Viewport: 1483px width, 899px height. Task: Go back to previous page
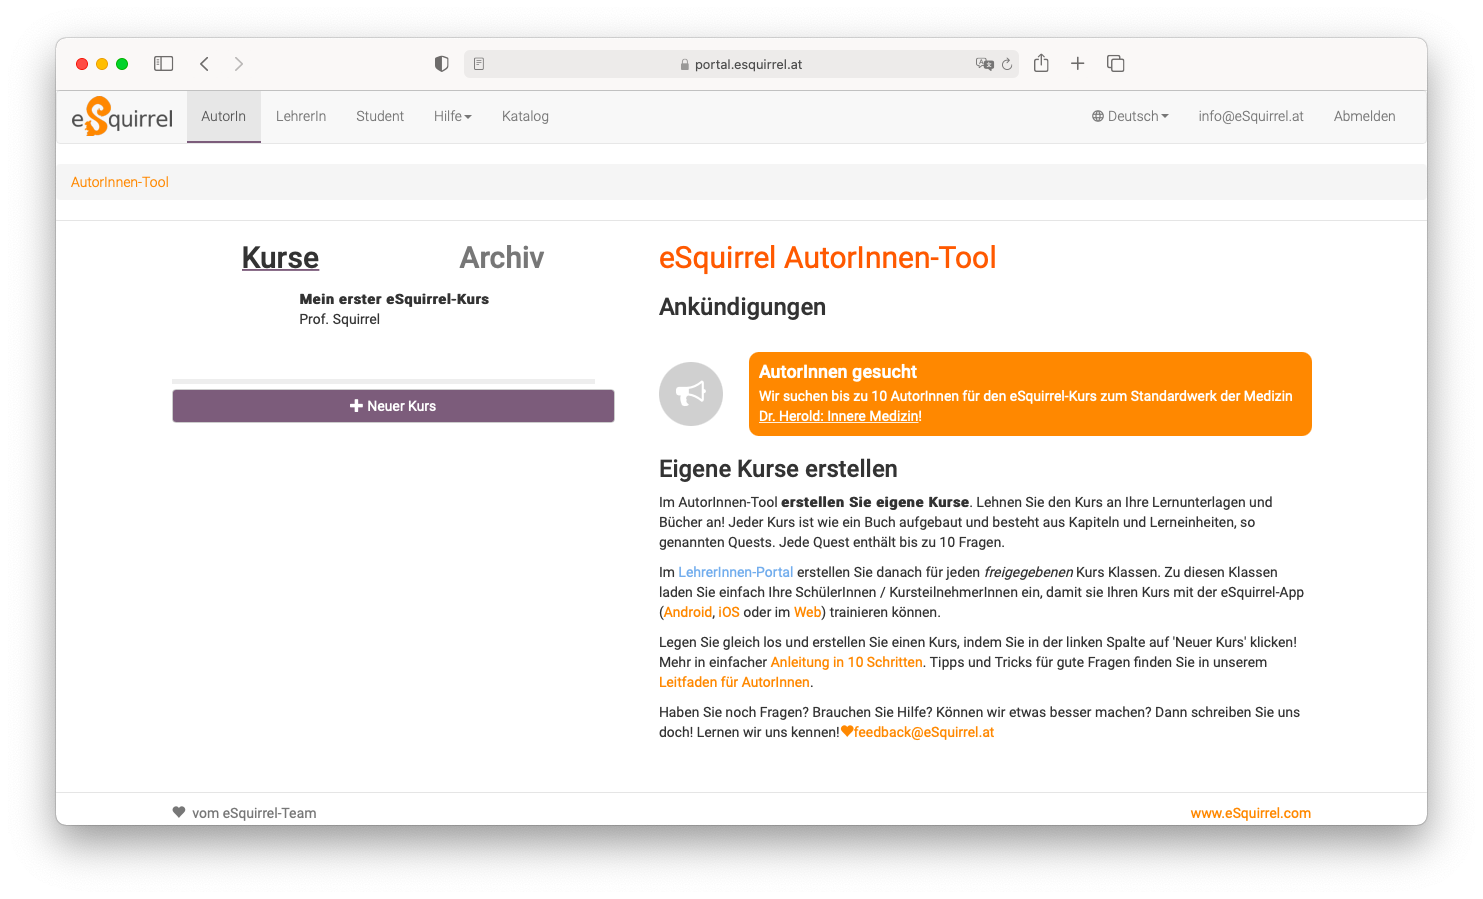click(204, 64)
